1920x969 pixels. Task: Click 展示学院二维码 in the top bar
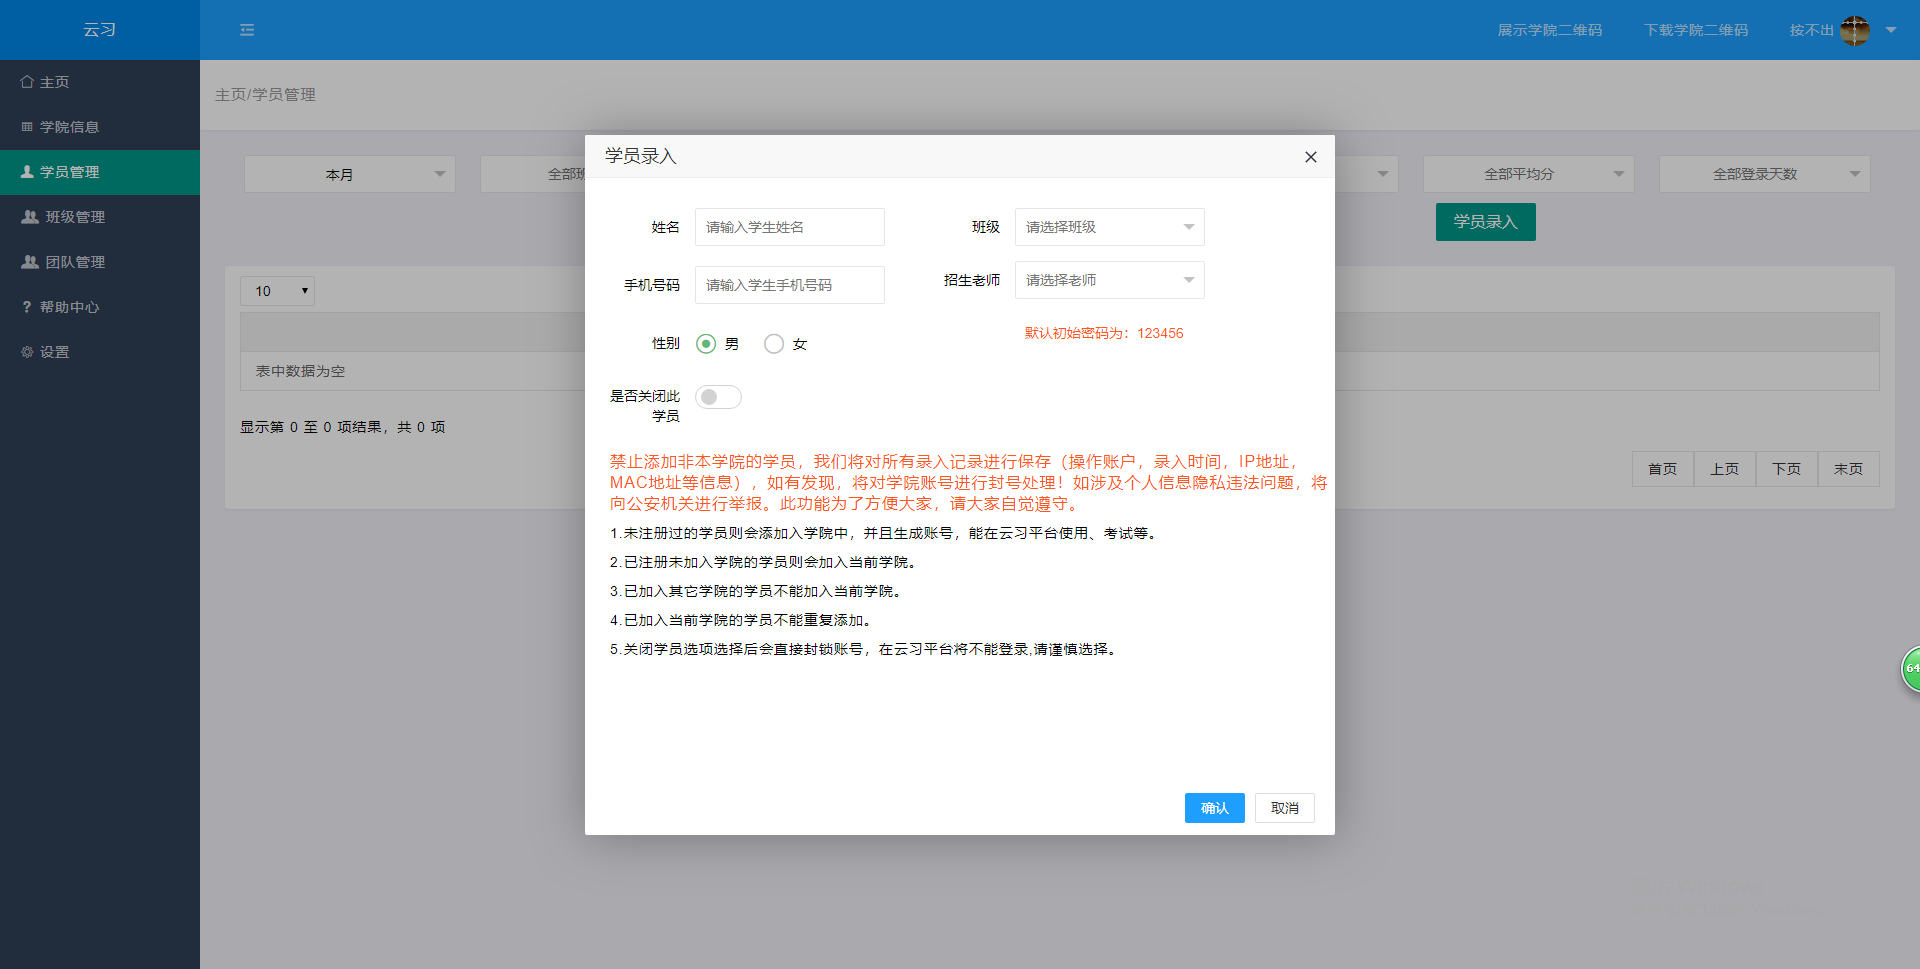[x=1550, y=30]
